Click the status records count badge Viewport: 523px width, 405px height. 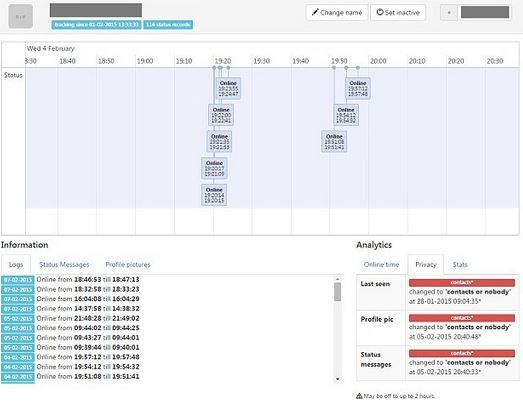pyautogui.click(x=168, y=25)
